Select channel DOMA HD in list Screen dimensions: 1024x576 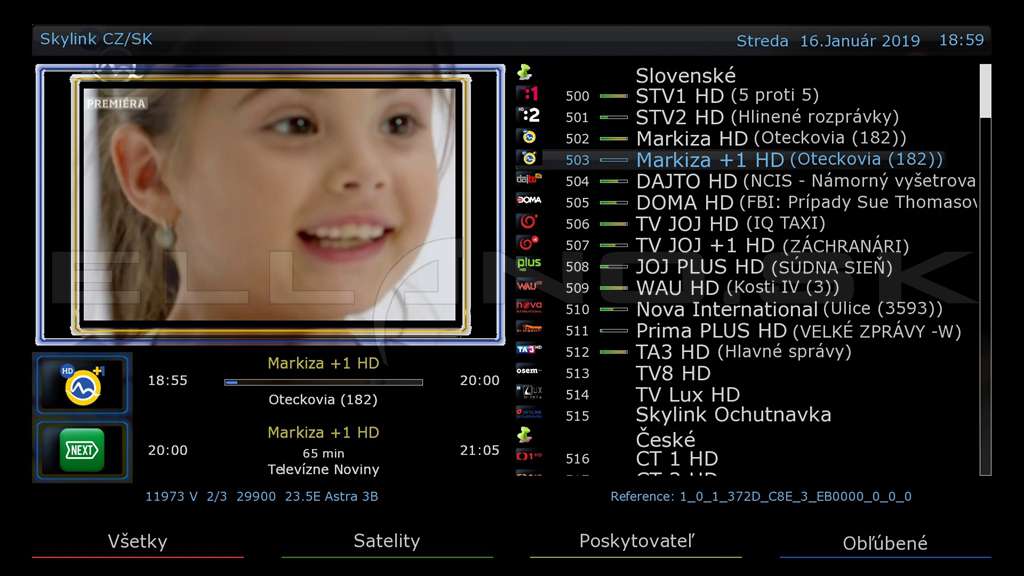click(x=746, y=202)
